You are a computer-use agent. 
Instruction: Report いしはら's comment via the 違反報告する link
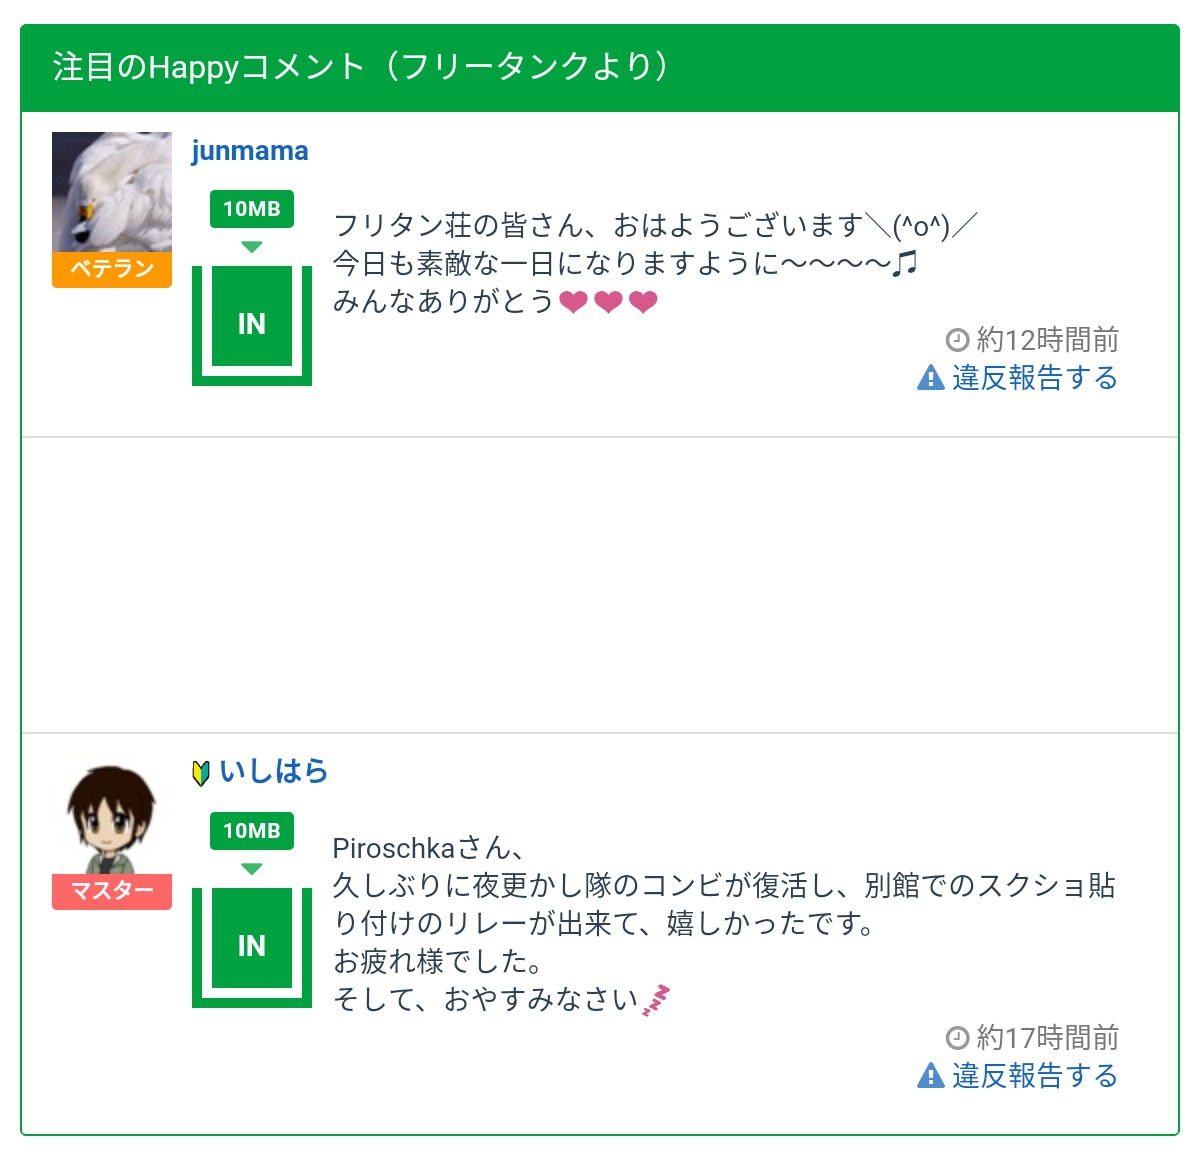1034,1076
